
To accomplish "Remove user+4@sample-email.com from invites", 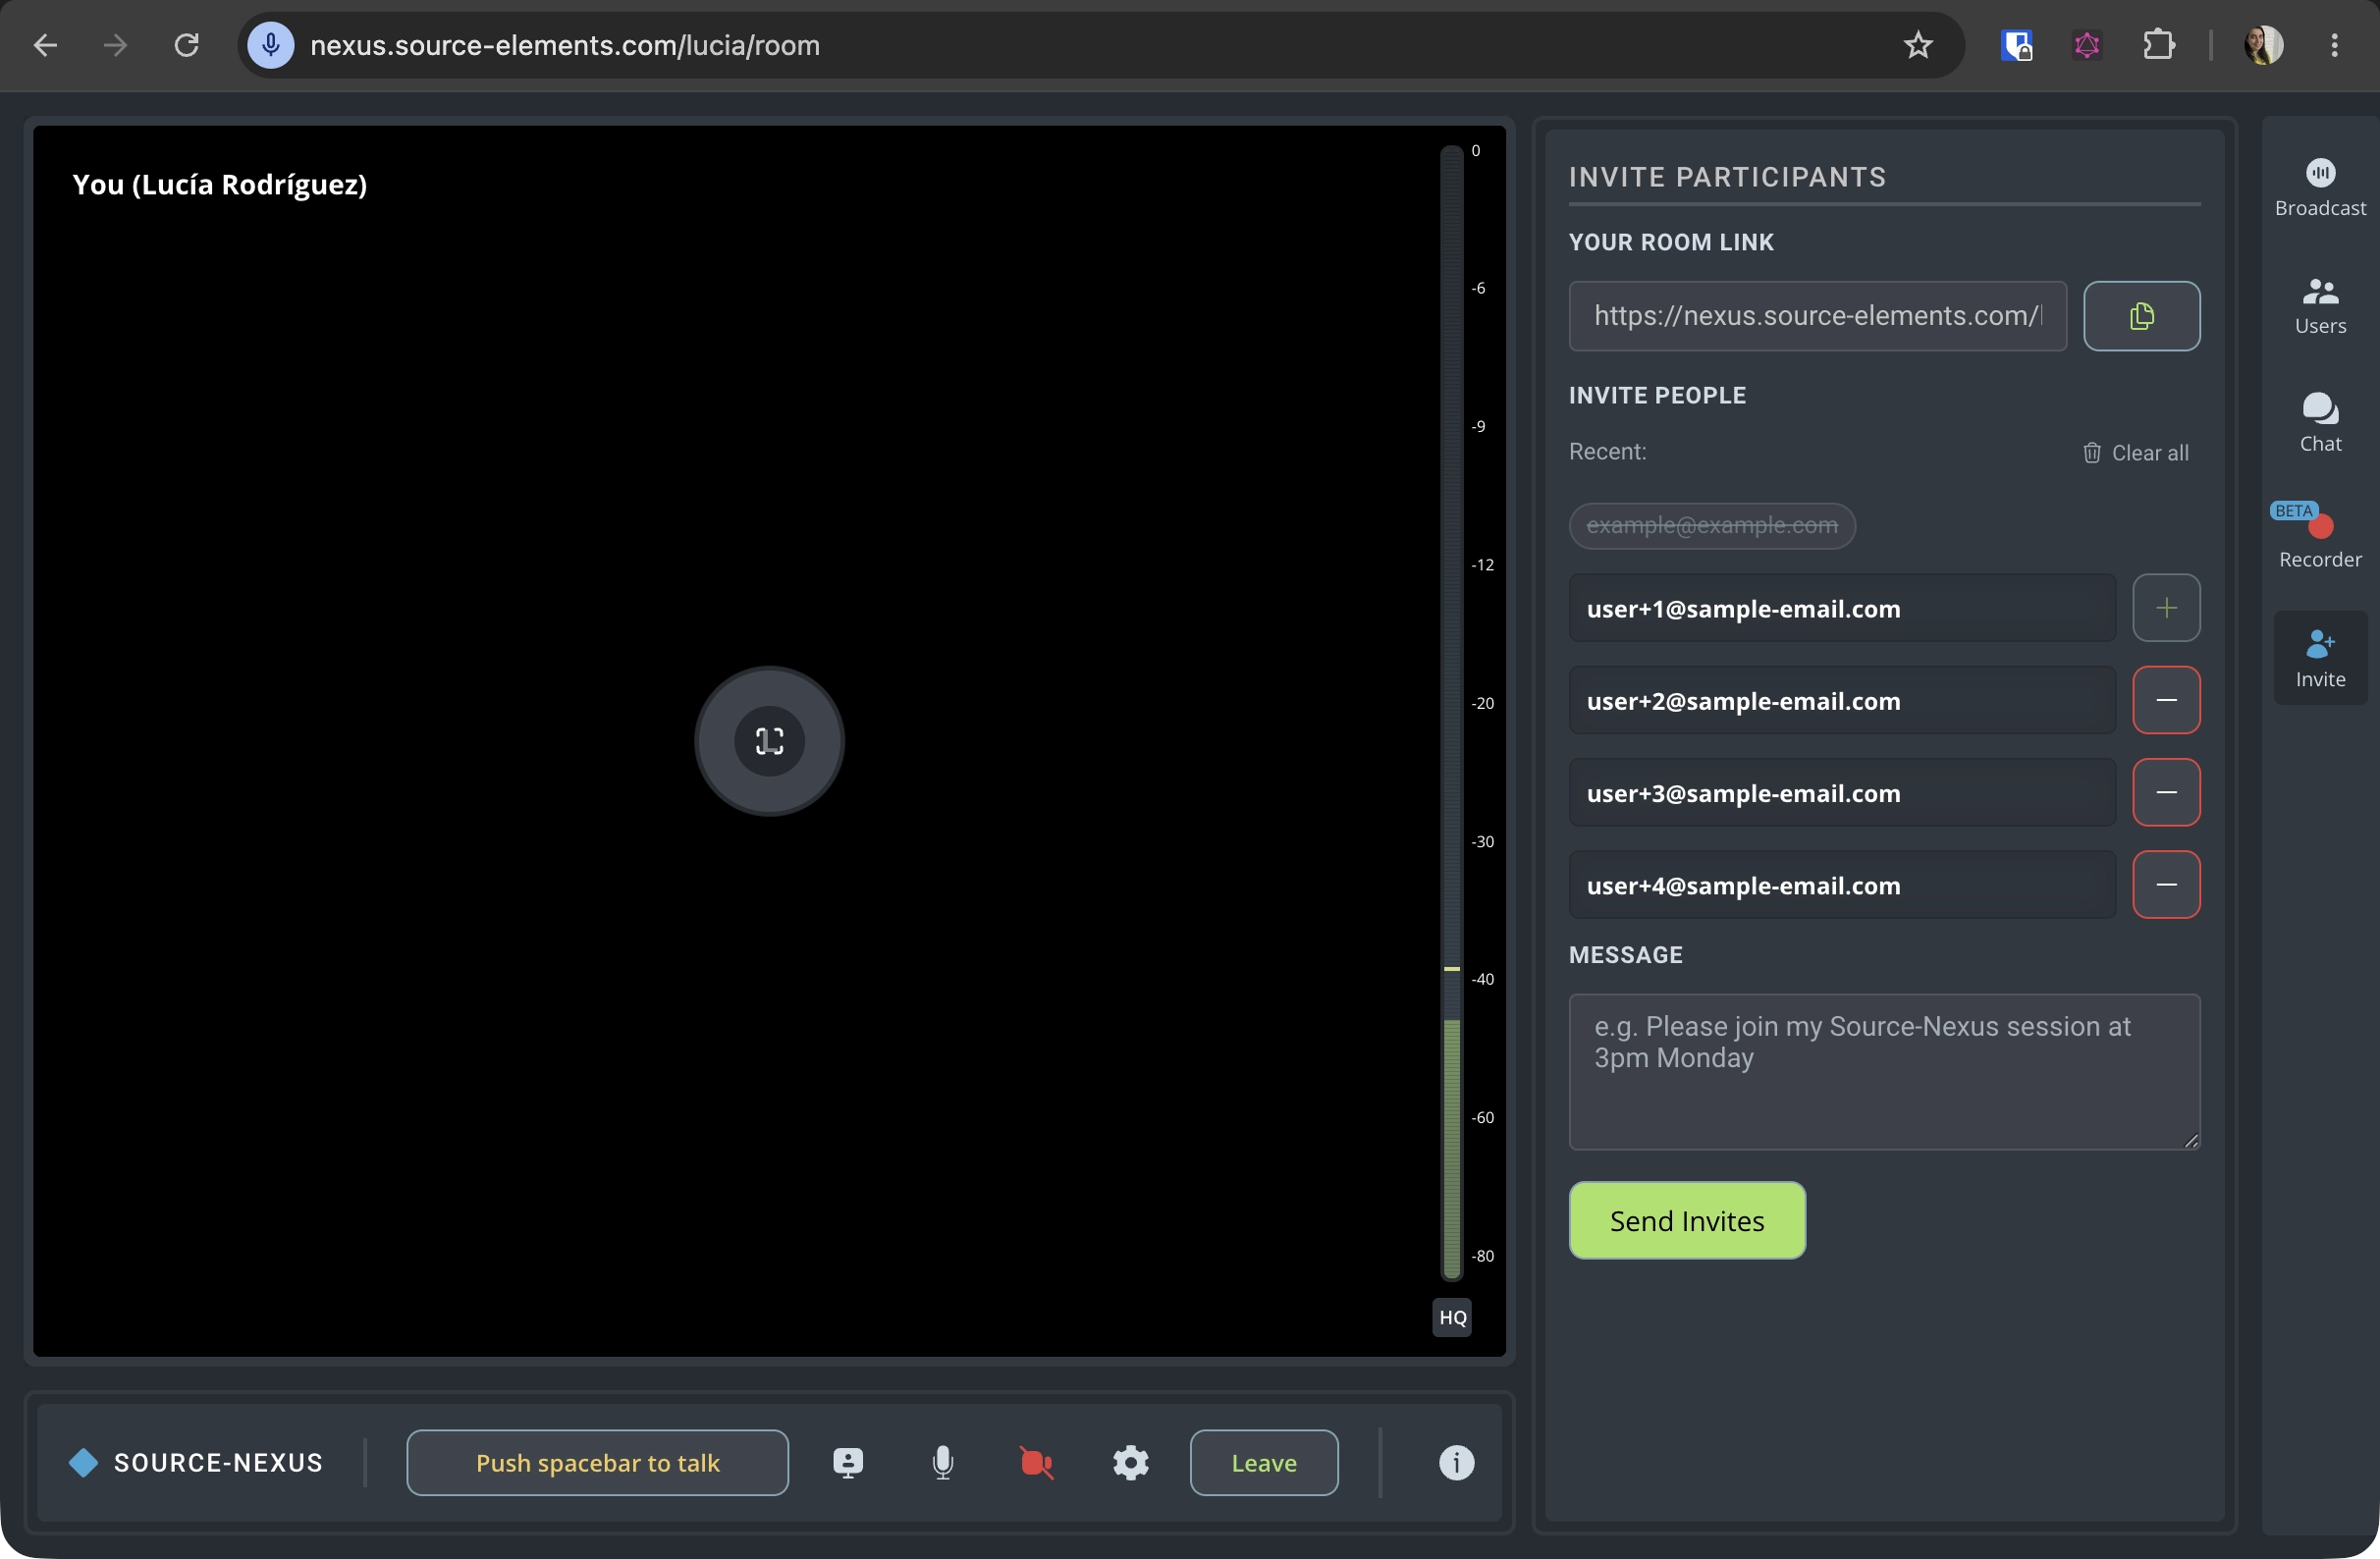I will pyautogui.click(x=2165, y=885).
